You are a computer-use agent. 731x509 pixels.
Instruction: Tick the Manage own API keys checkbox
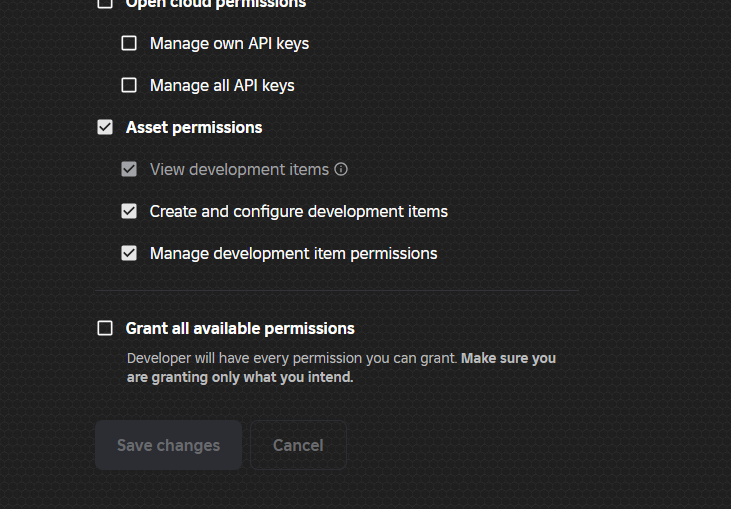[129, 43]
